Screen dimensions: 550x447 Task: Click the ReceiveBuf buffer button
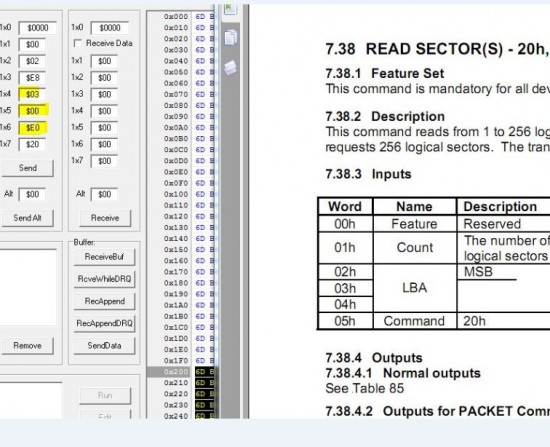click(104, 257)
